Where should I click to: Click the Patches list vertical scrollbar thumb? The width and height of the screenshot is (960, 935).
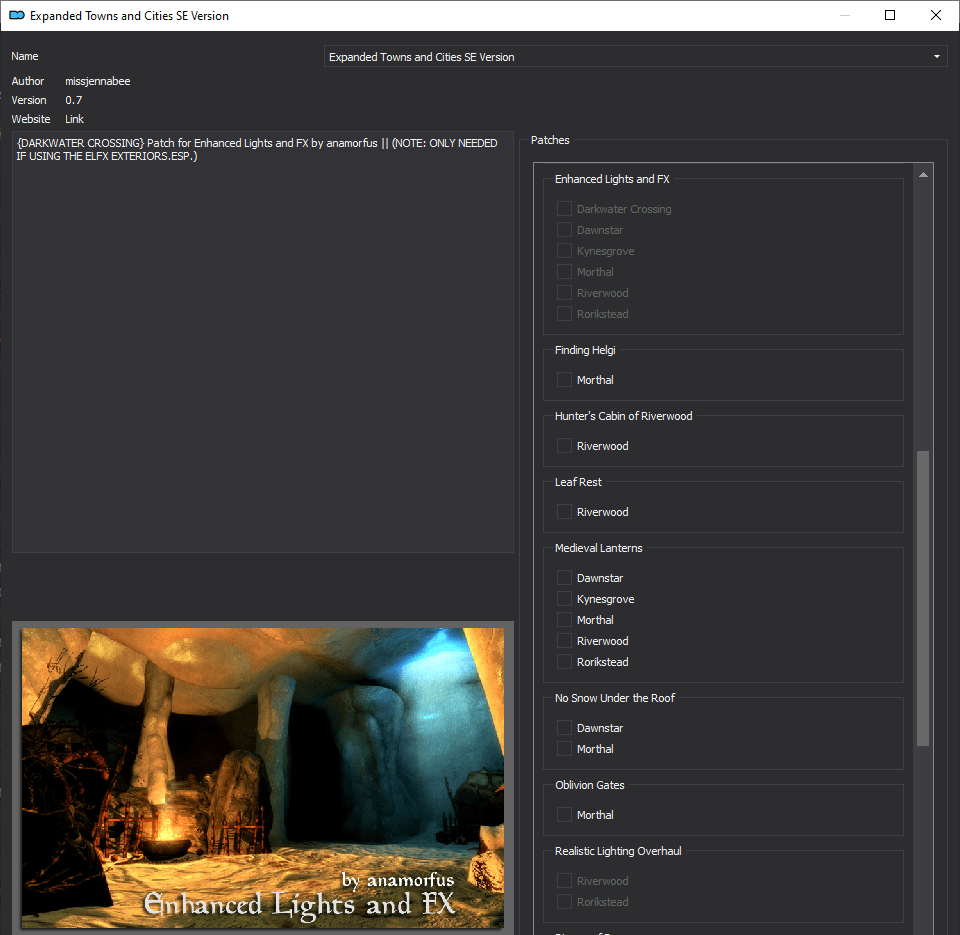coord(923,598)
